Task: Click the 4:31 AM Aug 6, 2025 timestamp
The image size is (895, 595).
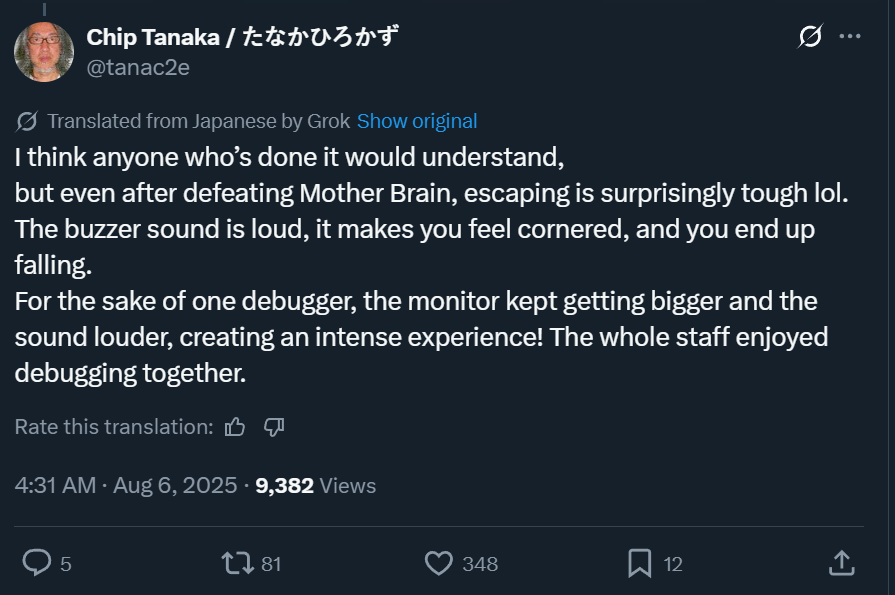Action: pos(126,486)
